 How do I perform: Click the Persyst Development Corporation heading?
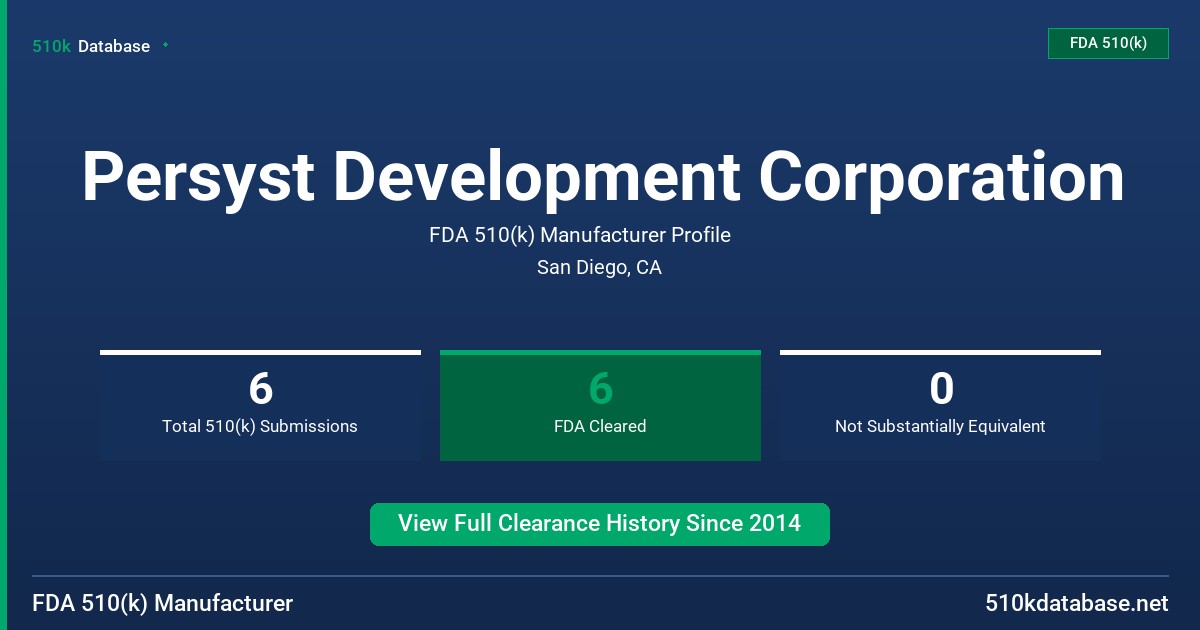pos(603,178)
